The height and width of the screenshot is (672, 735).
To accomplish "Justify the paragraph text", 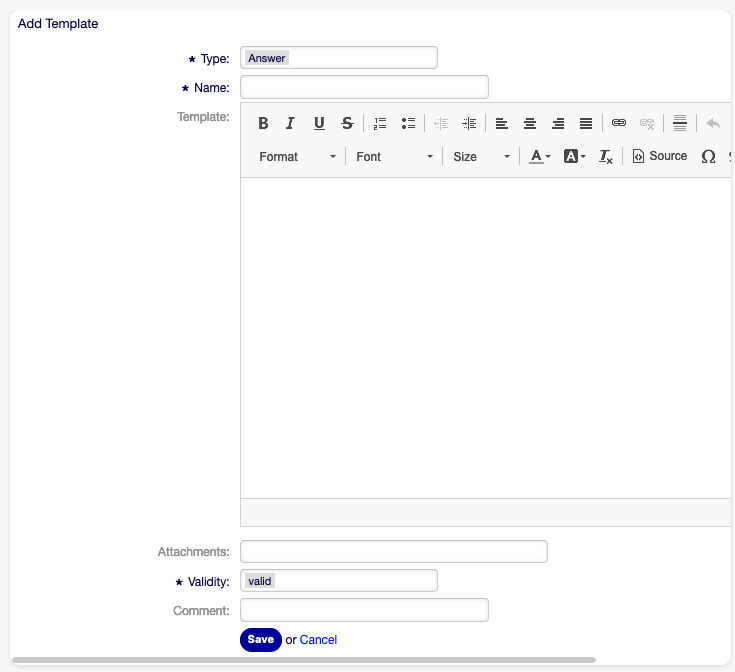I will [586, 123].
